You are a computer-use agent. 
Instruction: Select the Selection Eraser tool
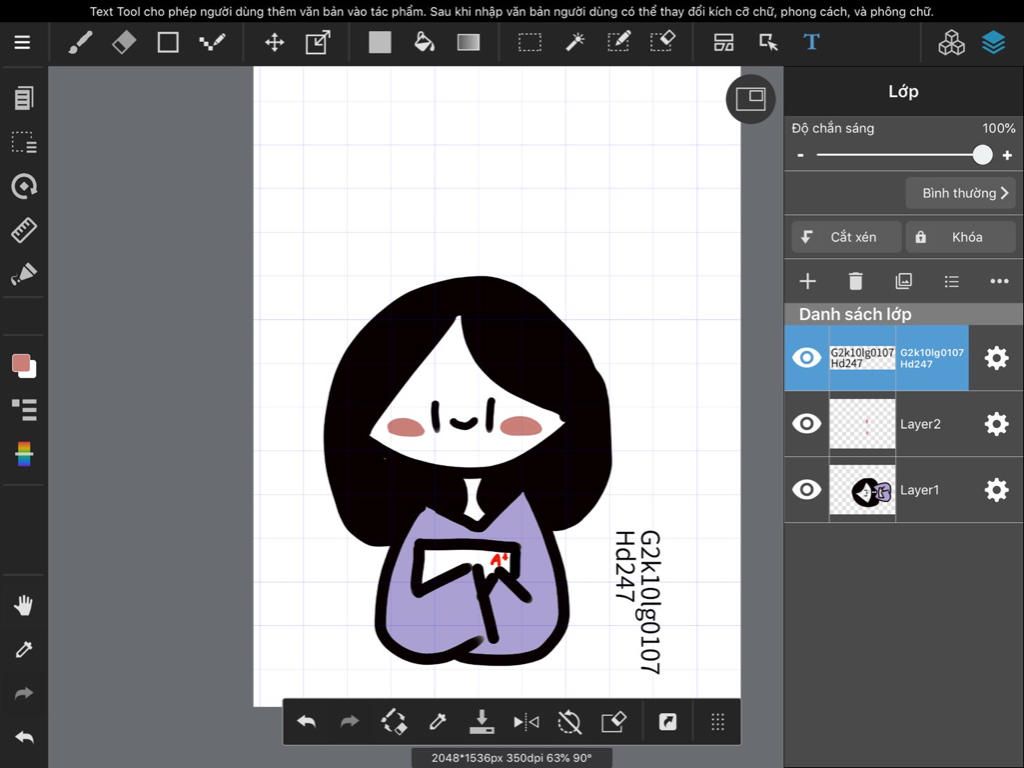[x=662, y=43]
